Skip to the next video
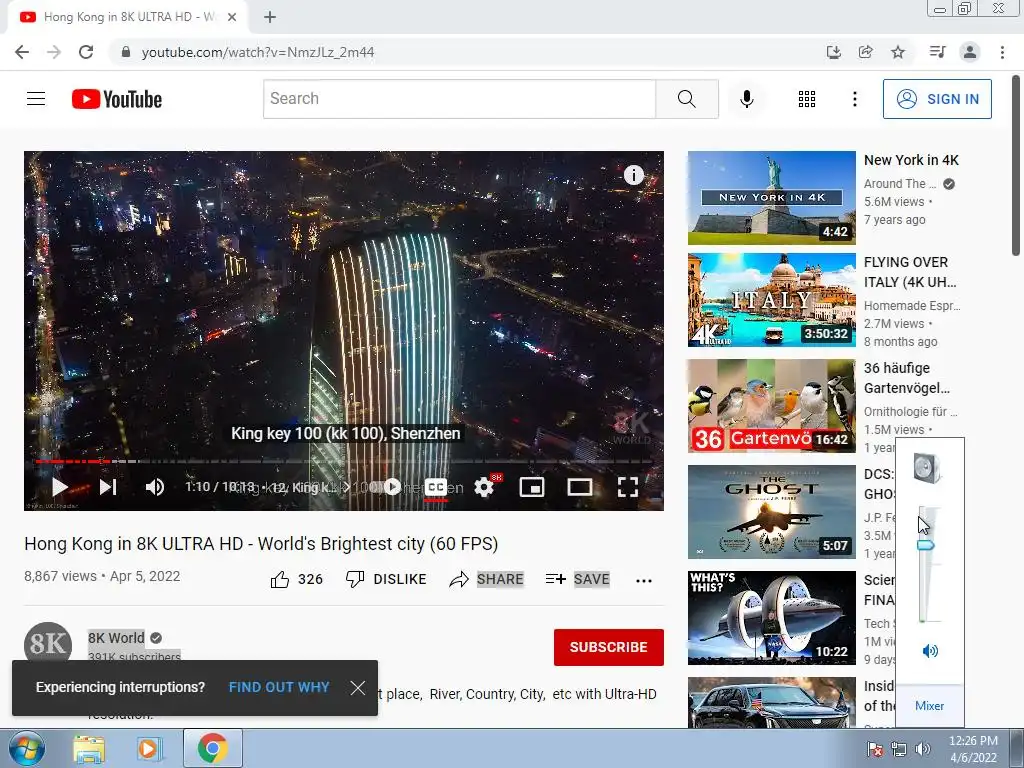Image resolution: width=1024 pixels, height=768 pixels. pos(108,487)
